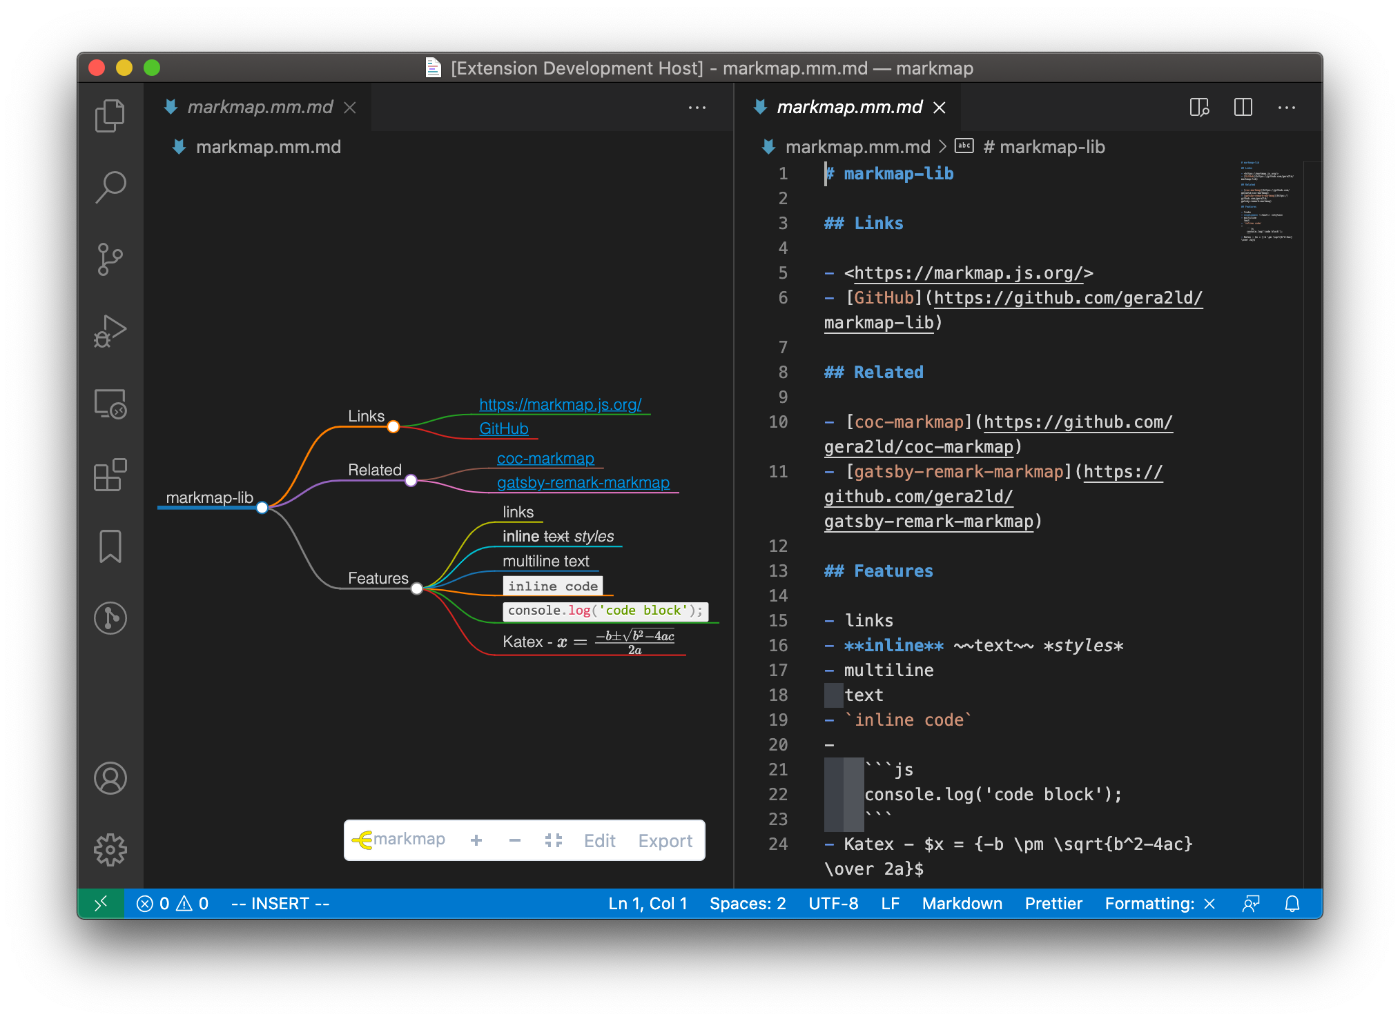Open the Extensions view
Screen dimensions: 1400x1021
pos(110,475)
